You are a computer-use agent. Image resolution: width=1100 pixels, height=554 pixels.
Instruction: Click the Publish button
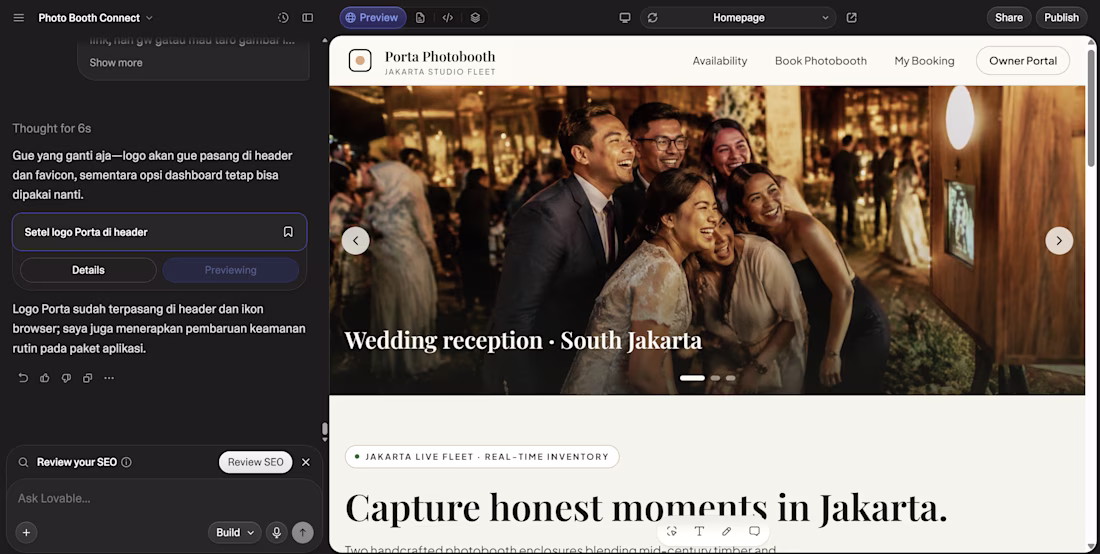1061,18
